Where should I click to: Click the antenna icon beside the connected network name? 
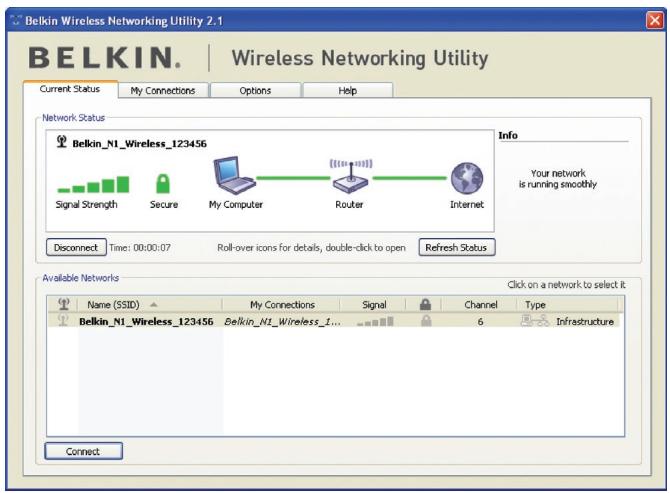pos(62,142)
